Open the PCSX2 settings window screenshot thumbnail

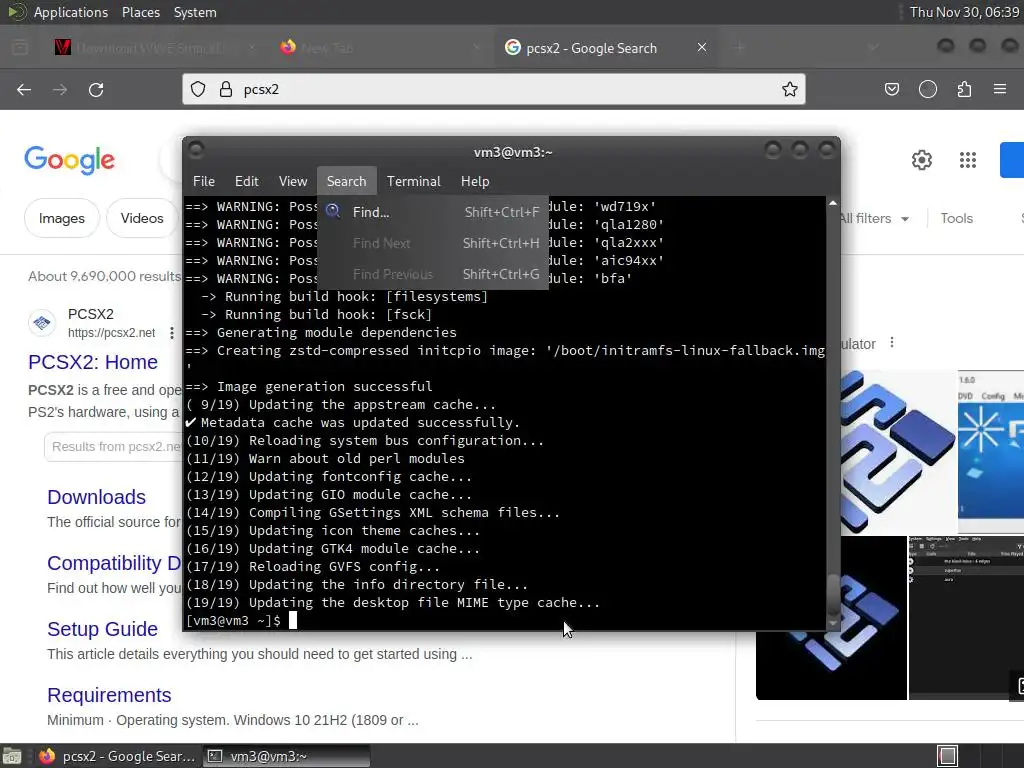coord(967,618)
